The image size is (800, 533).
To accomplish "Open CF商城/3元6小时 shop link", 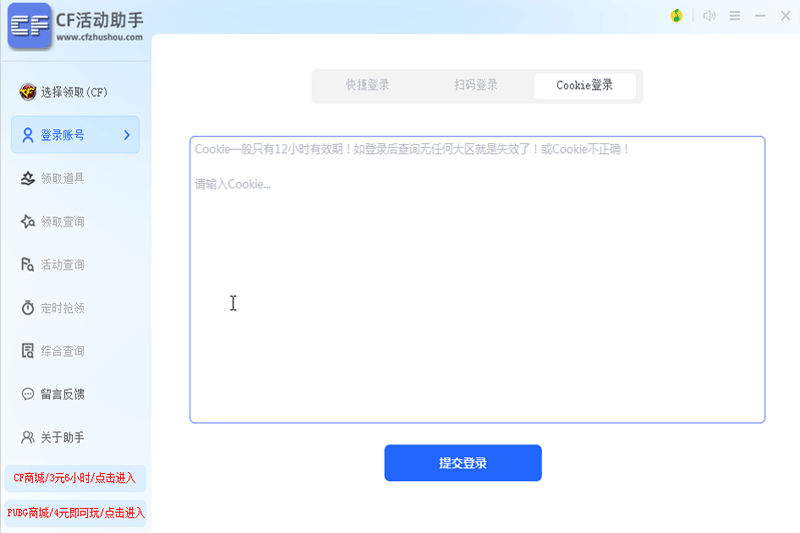I will [x=76, y=478].
